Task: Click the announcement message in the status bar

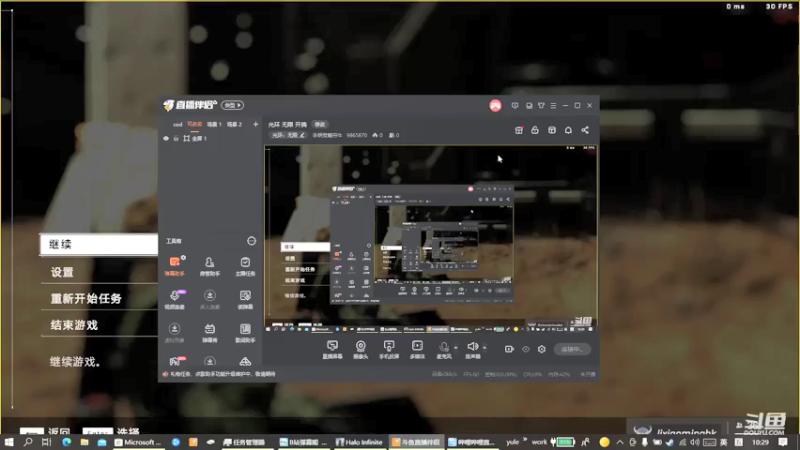Action: (x=223, y=374)
